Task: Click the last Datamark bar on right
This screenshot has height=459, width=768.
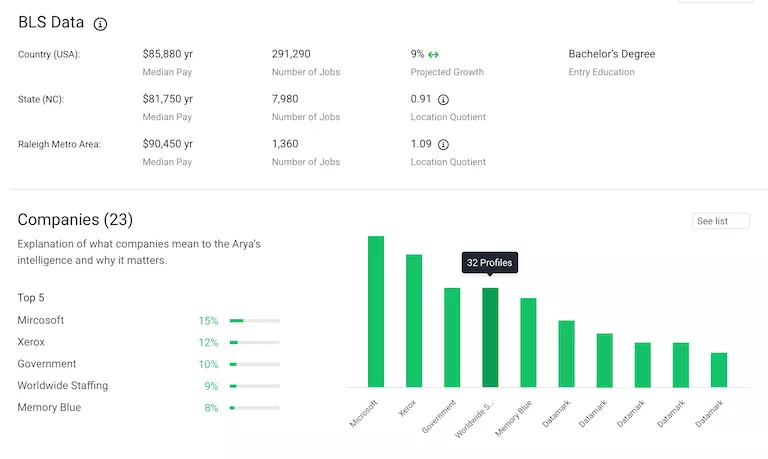Action: coord(718,369)
